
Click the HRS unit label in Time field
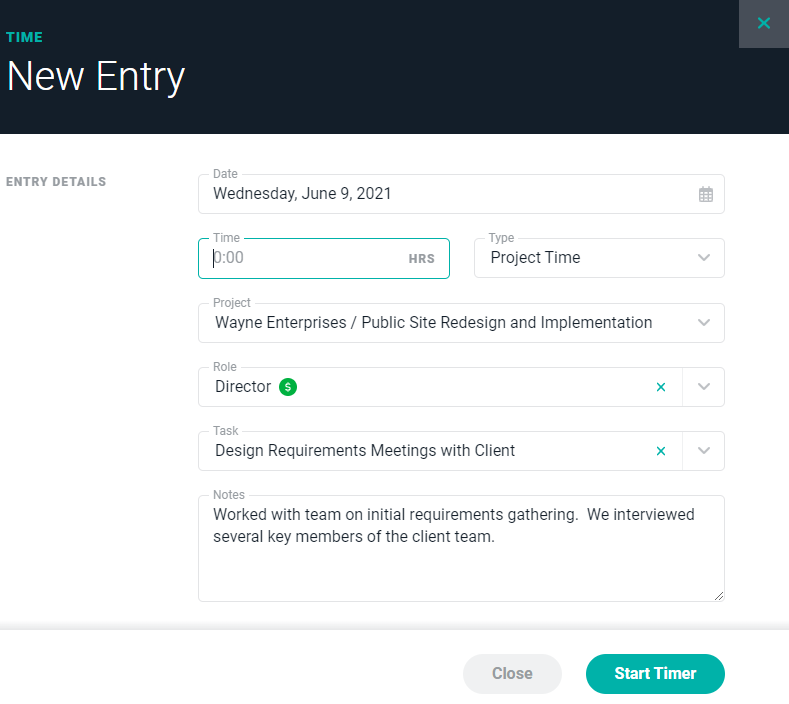[421, 259]
